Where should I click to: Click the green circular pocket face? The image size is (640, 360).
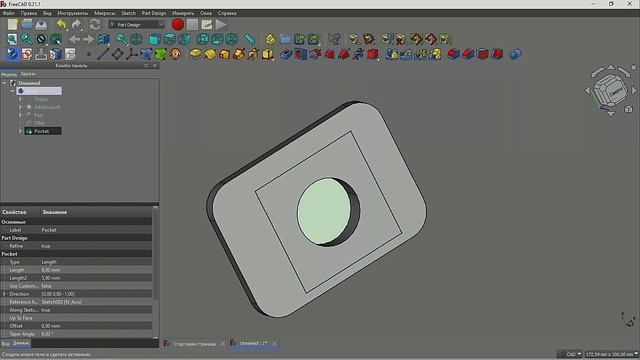(324, 211)
